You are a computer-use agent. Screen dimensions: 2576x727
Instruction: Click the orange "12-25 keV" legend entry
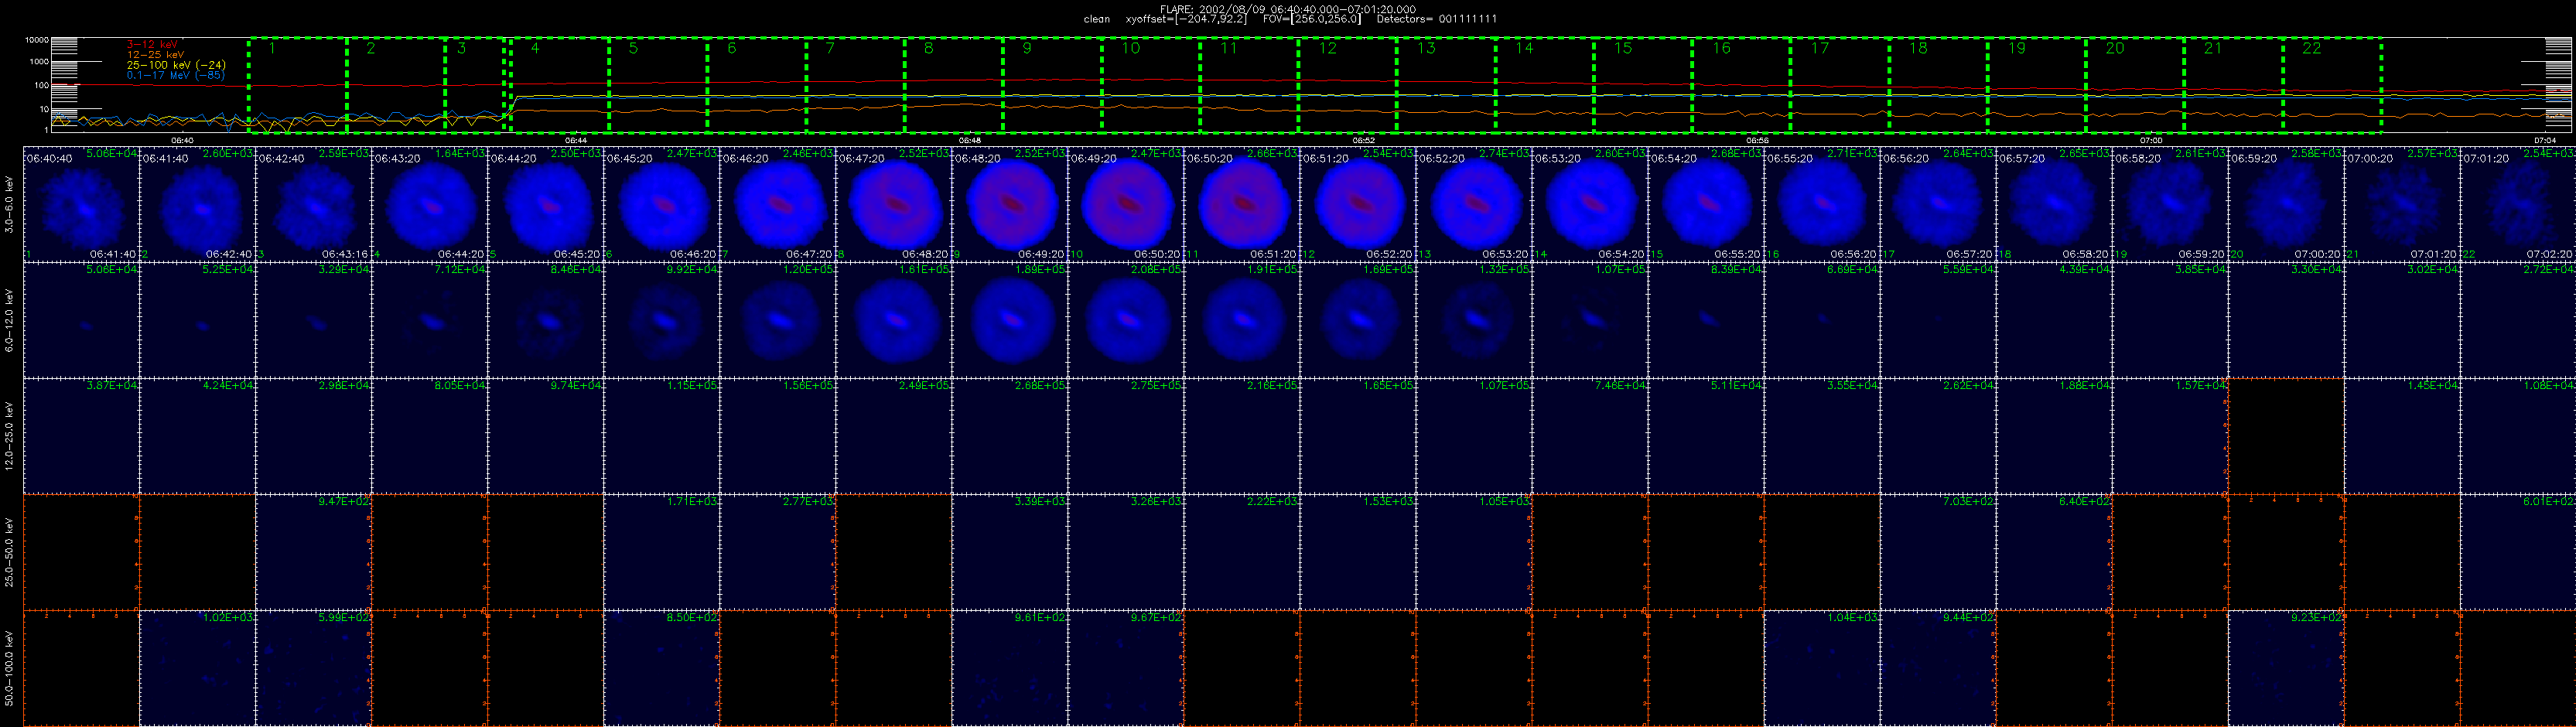(154, 55)
